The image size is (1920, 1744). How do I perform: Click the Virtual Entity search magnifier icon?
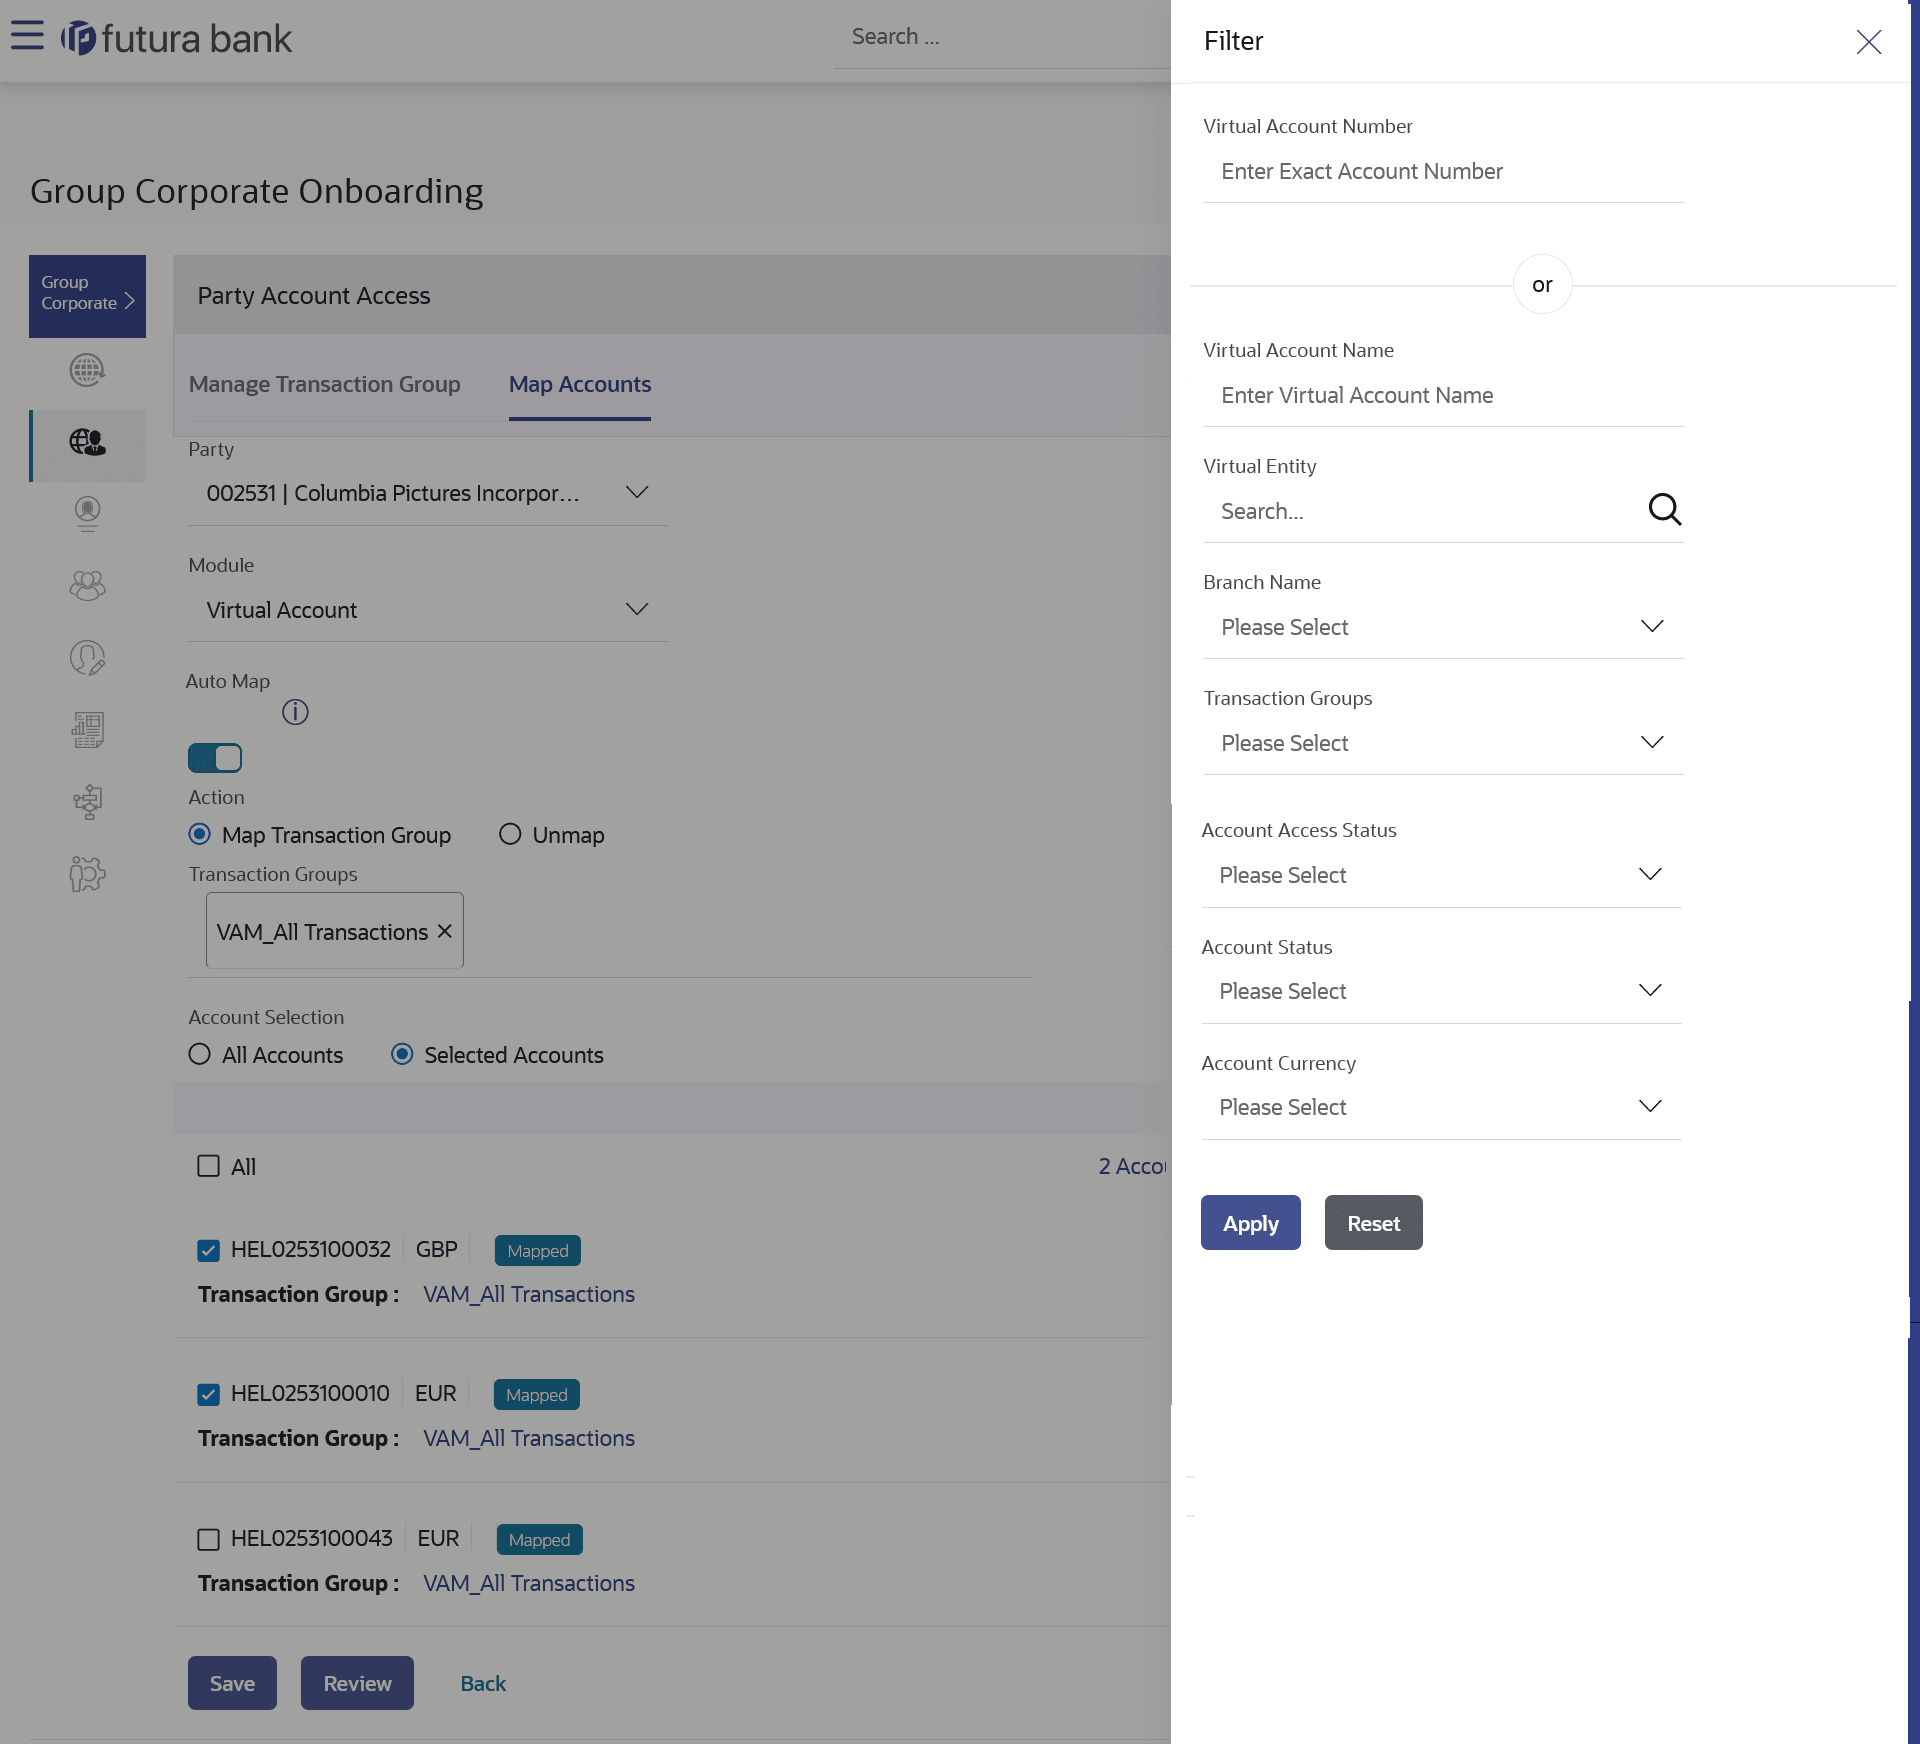pyautogui.click(x=1663, y=510)
